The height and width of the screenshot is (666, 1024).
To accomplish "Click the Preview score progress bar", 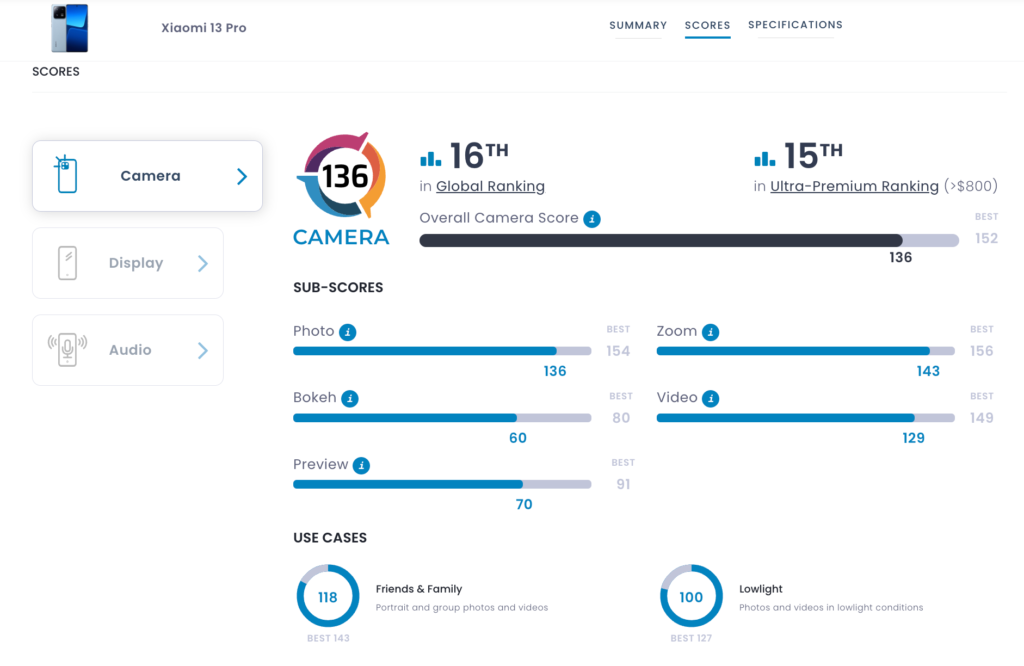I will click(x=442, y=484).
